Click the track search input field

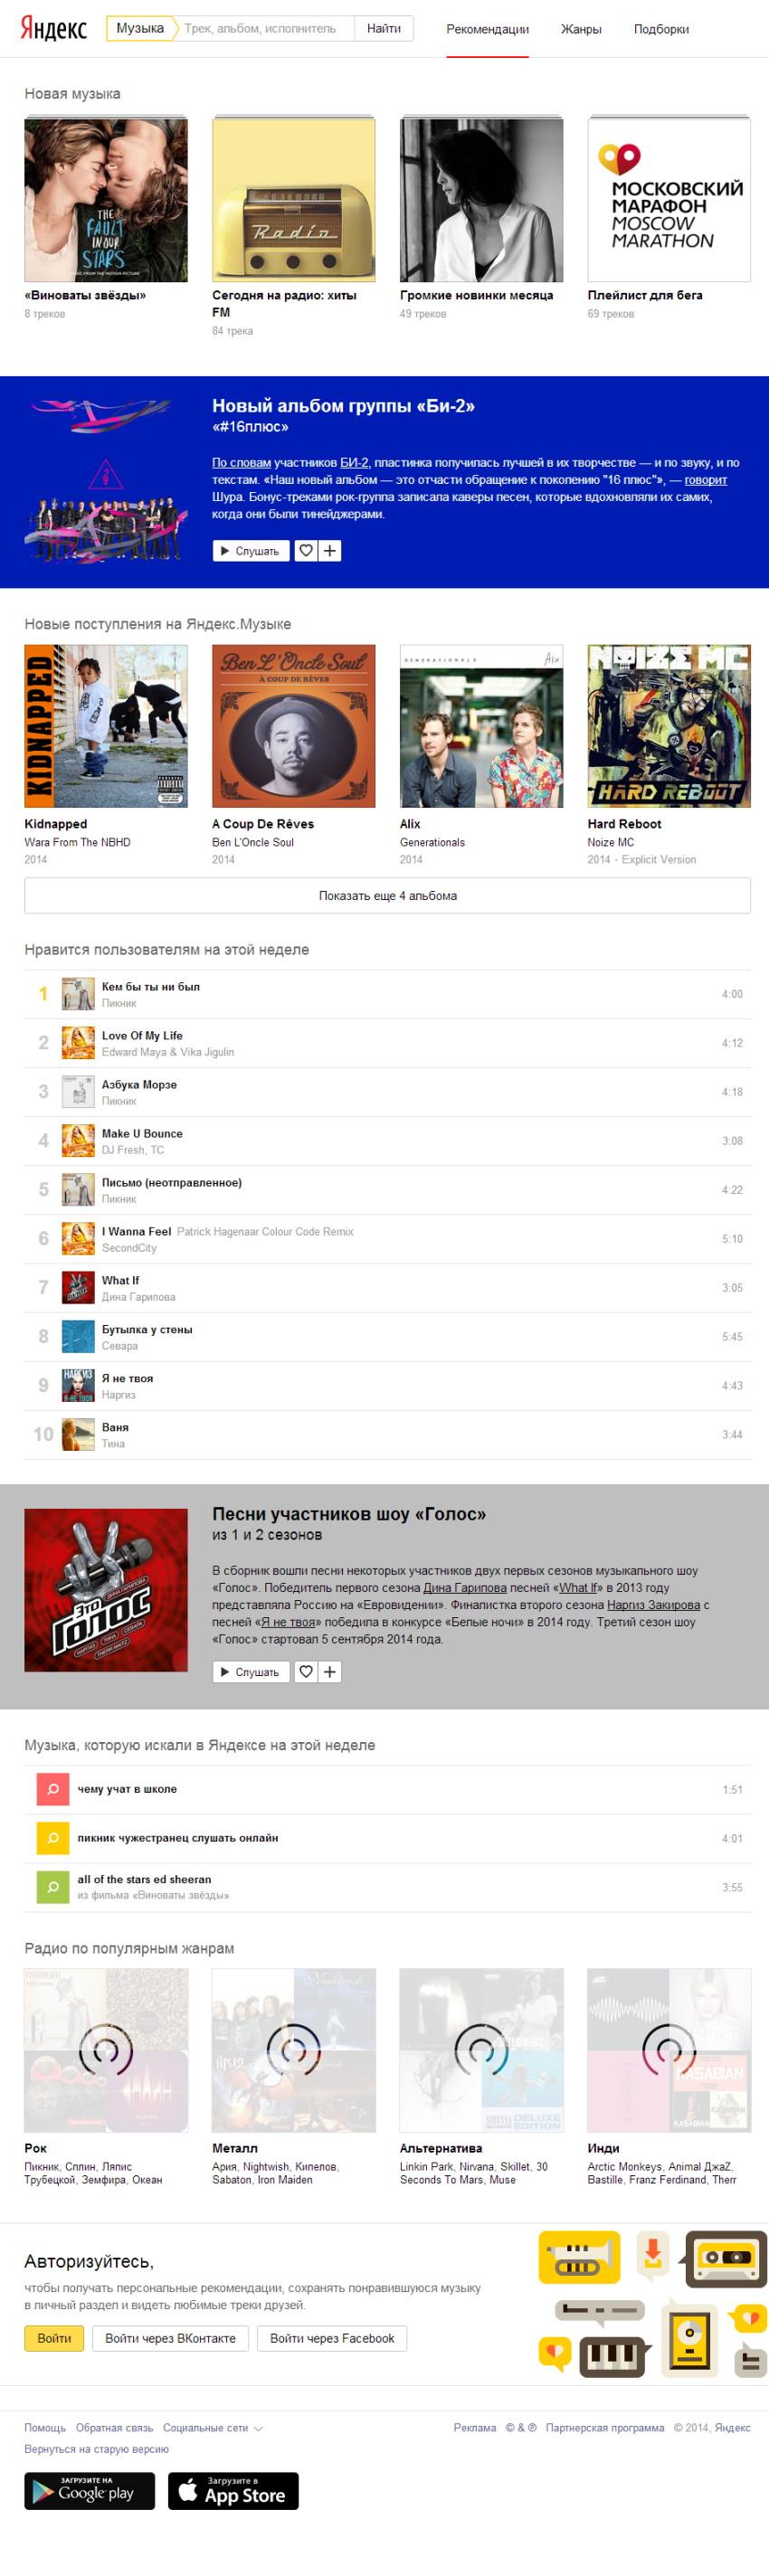(266, 28)
